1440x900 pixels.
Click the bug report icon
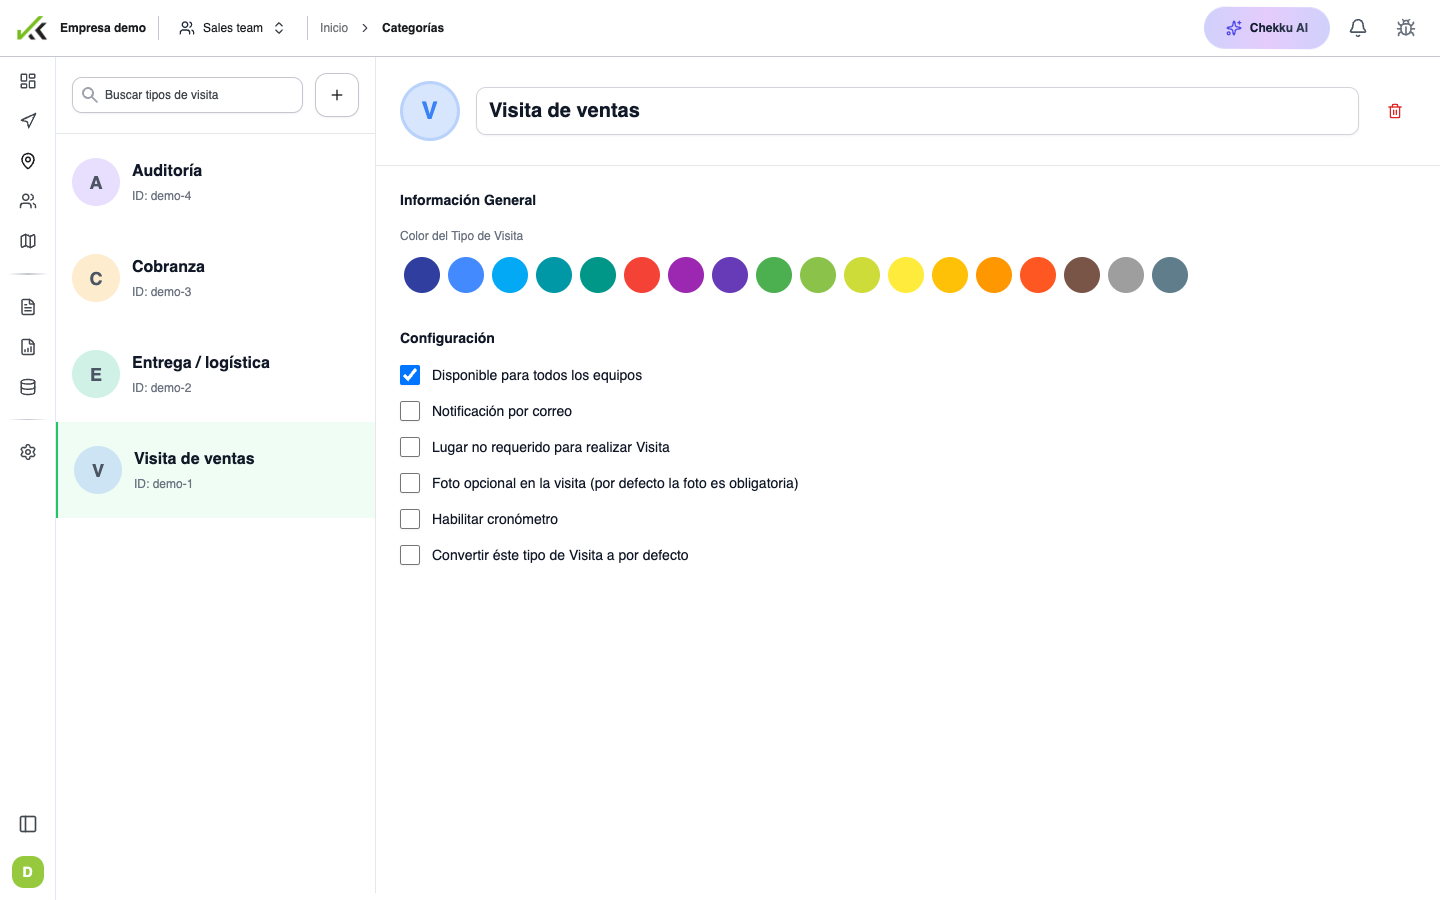click(x=1406, y=28)
